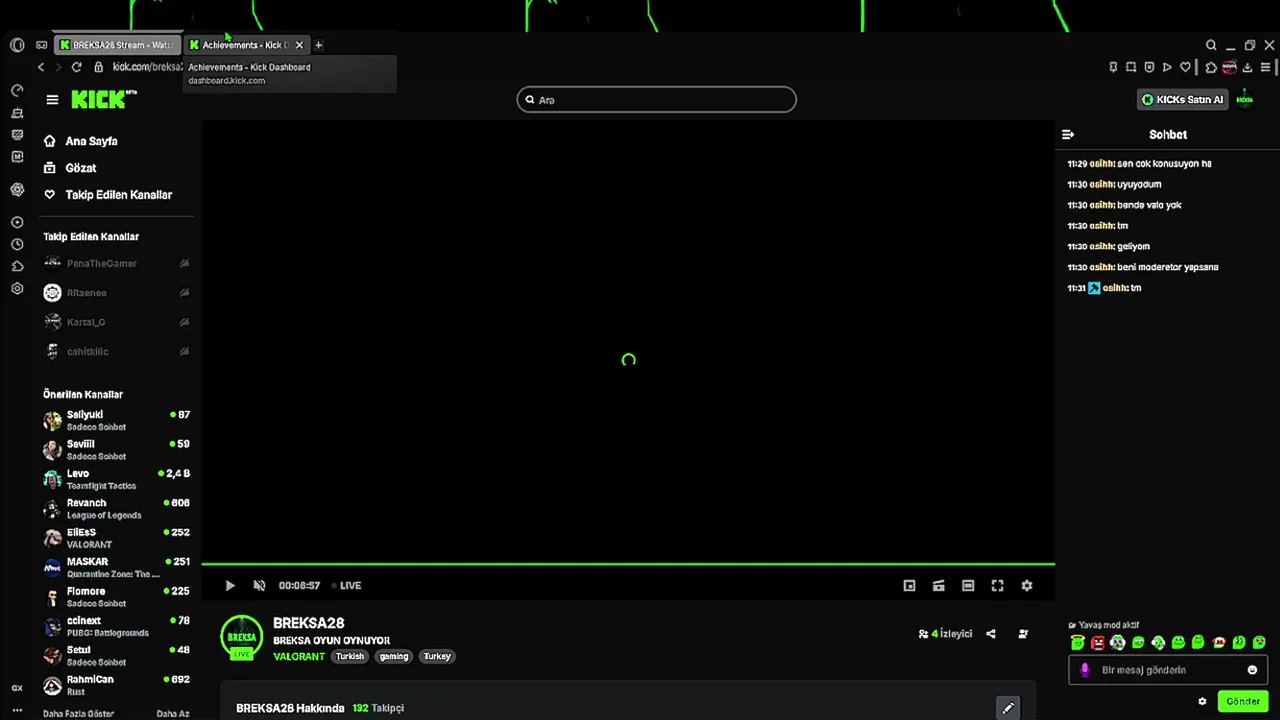
Task: Open GX Control speedometer in sidebar
Action: click(x=17, y=90)
